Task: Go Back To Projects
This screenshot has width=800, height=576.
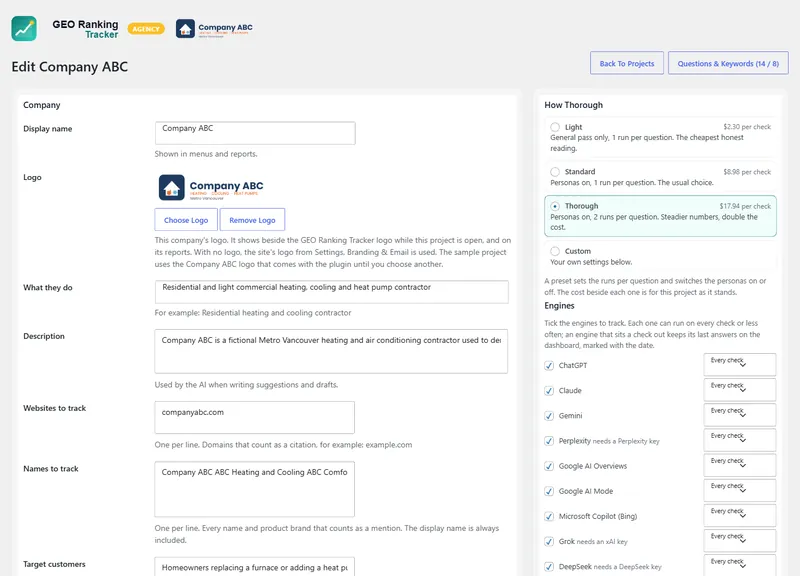Action: click(x=627, y=63)
